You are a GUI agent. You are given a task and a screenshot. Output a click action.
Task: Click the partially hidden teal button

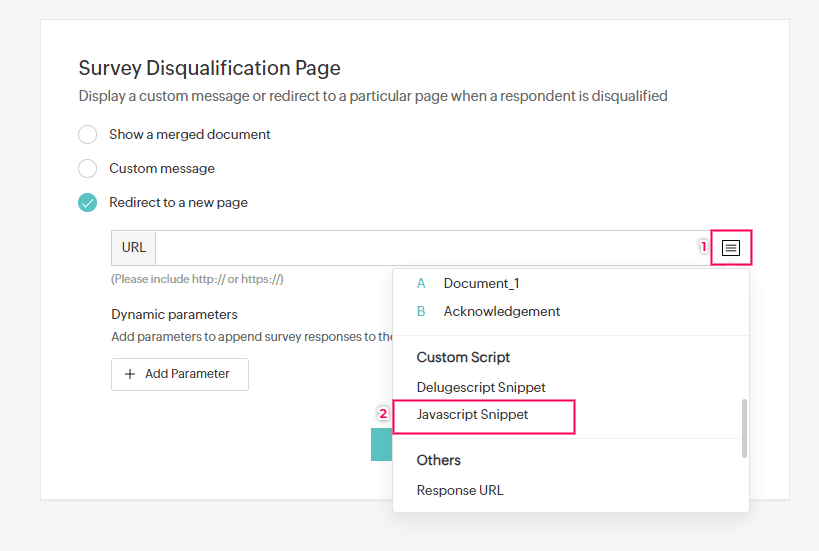(381, 446)
